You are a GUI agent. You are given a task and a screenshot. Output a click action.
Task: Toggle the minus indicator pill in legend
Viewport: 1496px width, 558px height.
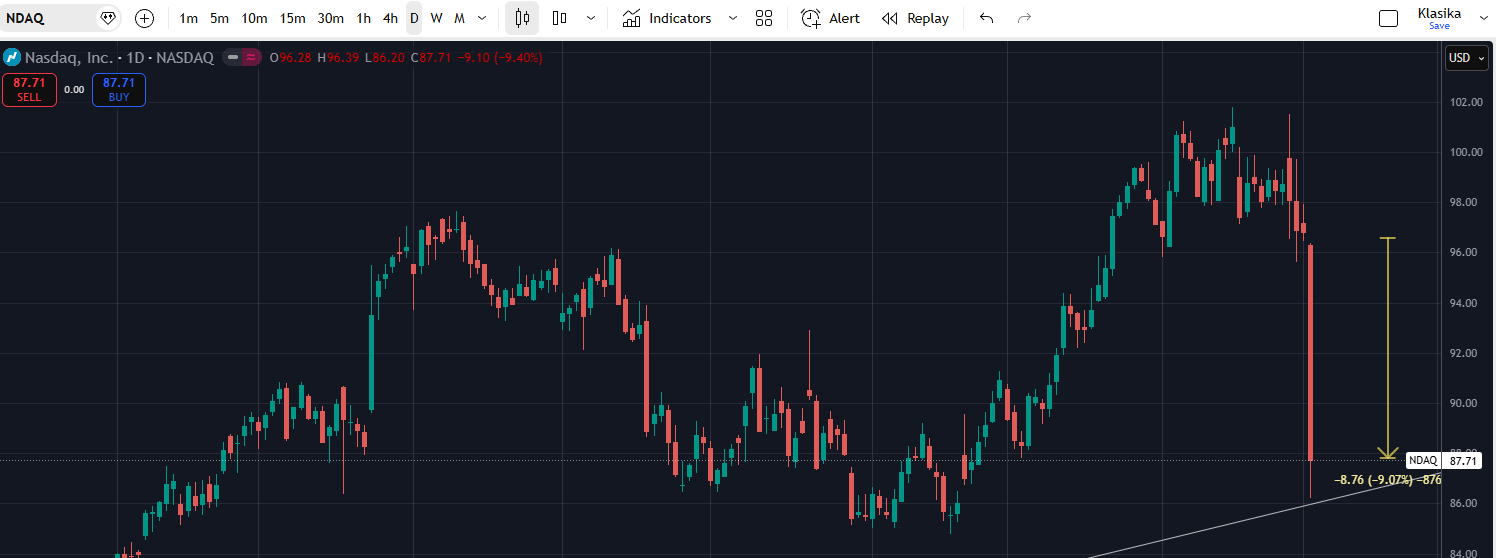tap(233, 58)
